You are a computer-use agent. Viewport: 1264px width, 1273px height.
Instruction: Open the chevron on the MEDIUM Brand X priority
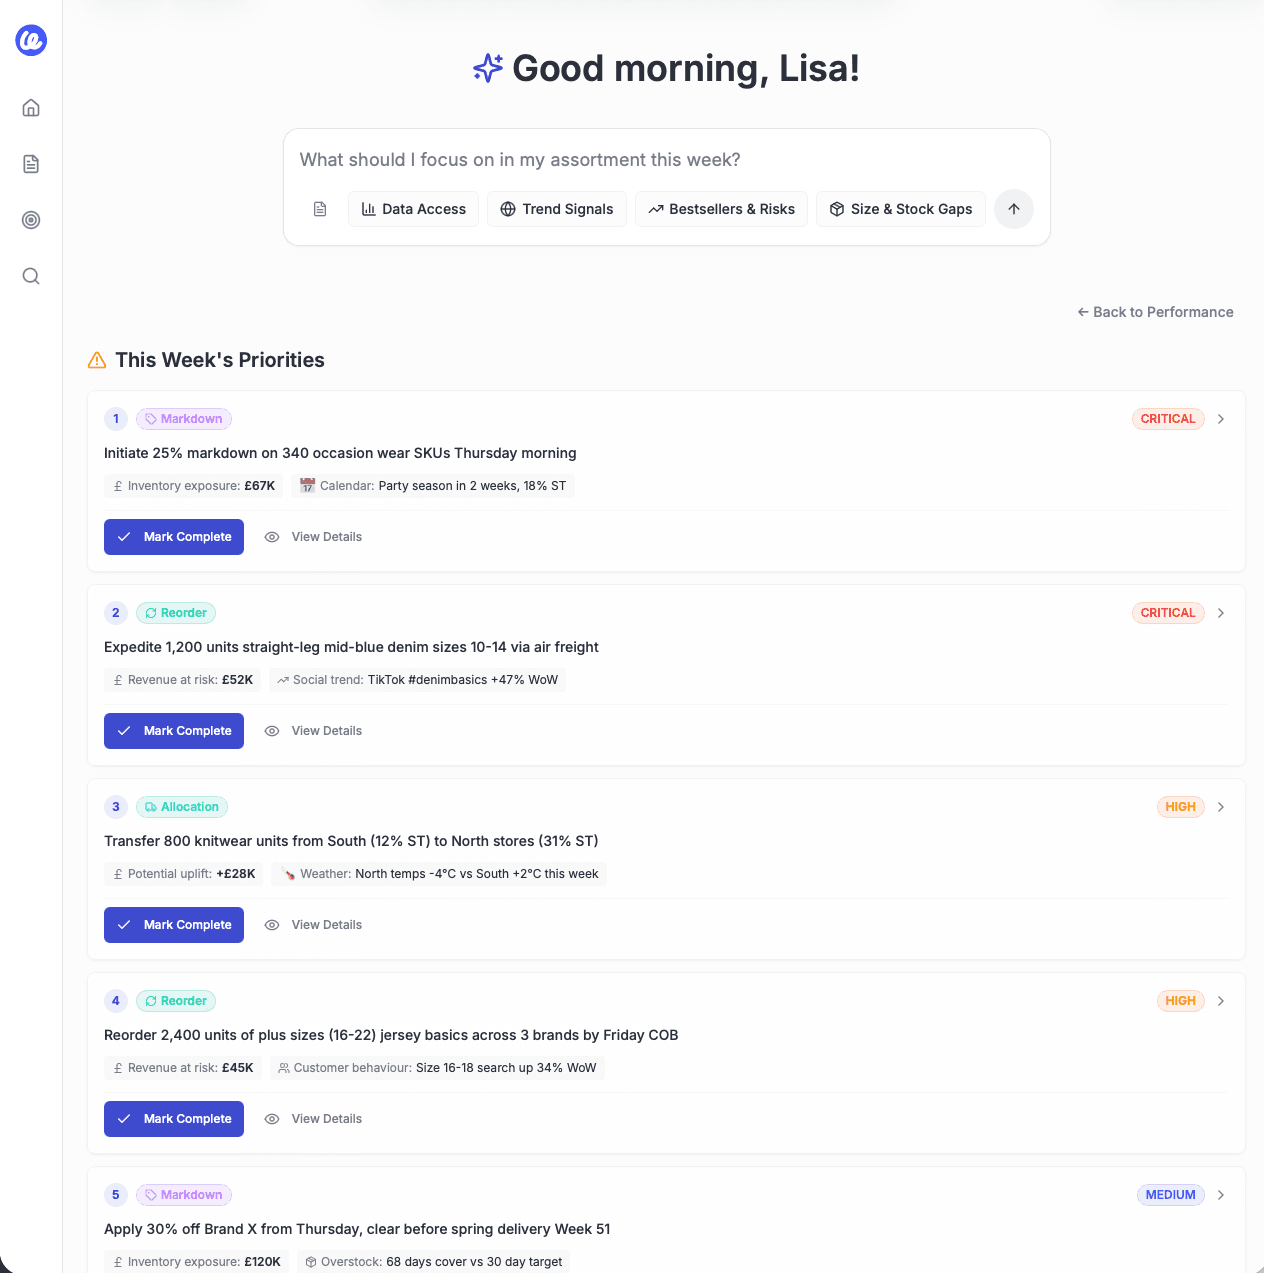point(1221,1195)
